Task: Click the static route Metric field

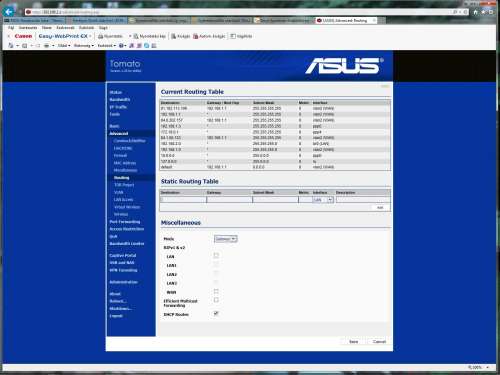Action: click(x=305, y=200)
